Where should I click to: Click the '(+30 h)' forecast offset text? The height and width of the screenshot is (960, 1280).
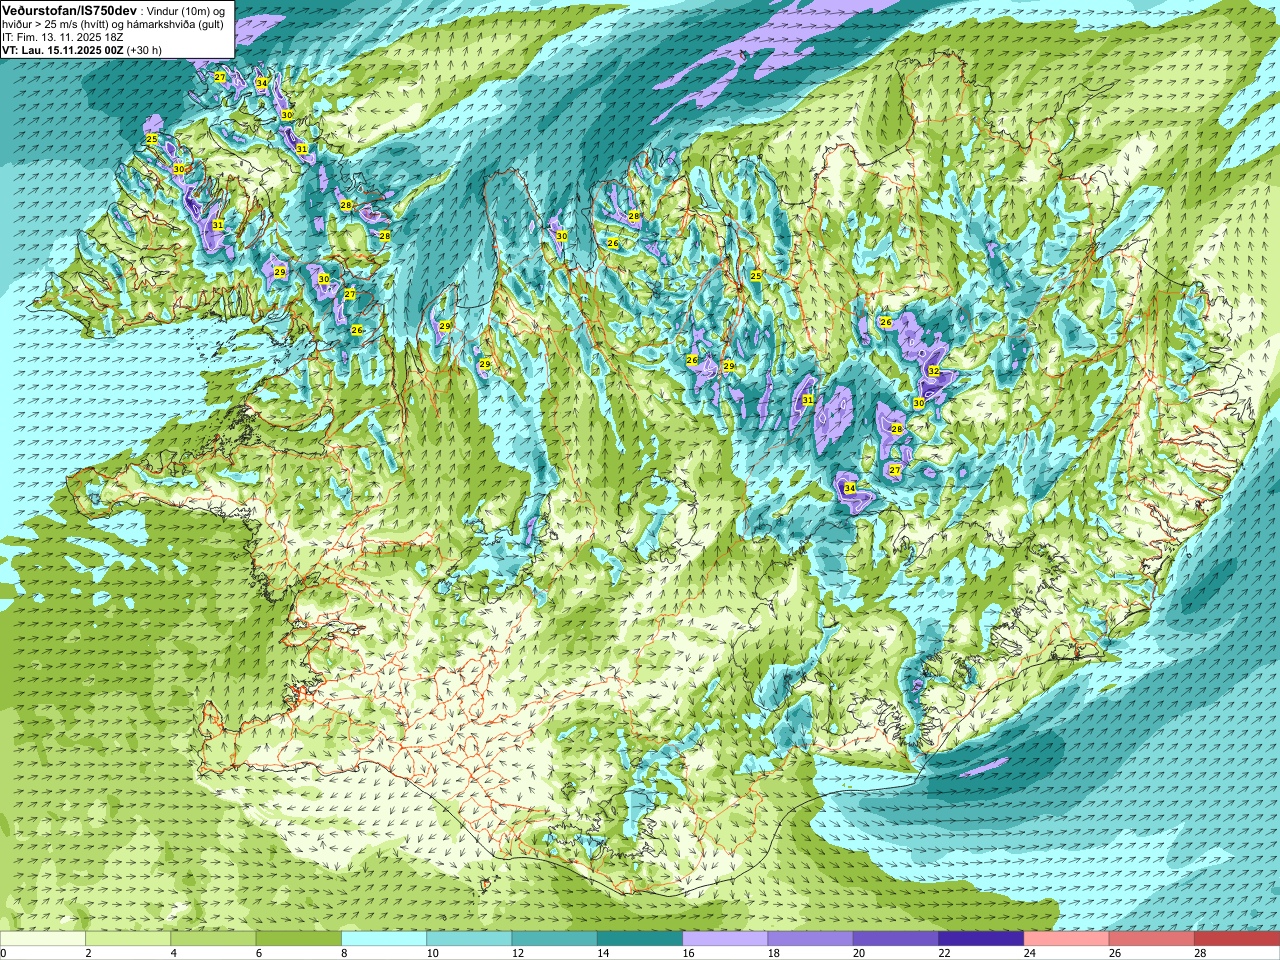coord(144,50)
